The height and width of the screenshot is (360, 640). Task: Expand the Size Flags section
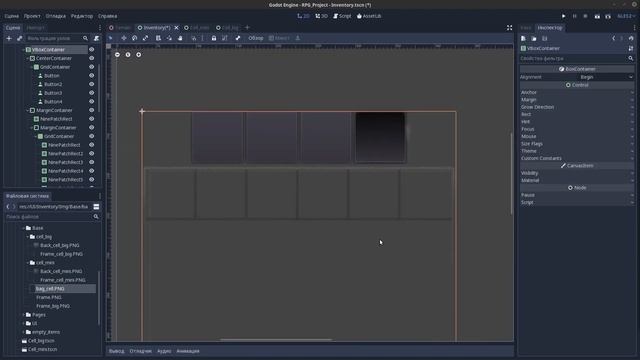tap(577, 144)
